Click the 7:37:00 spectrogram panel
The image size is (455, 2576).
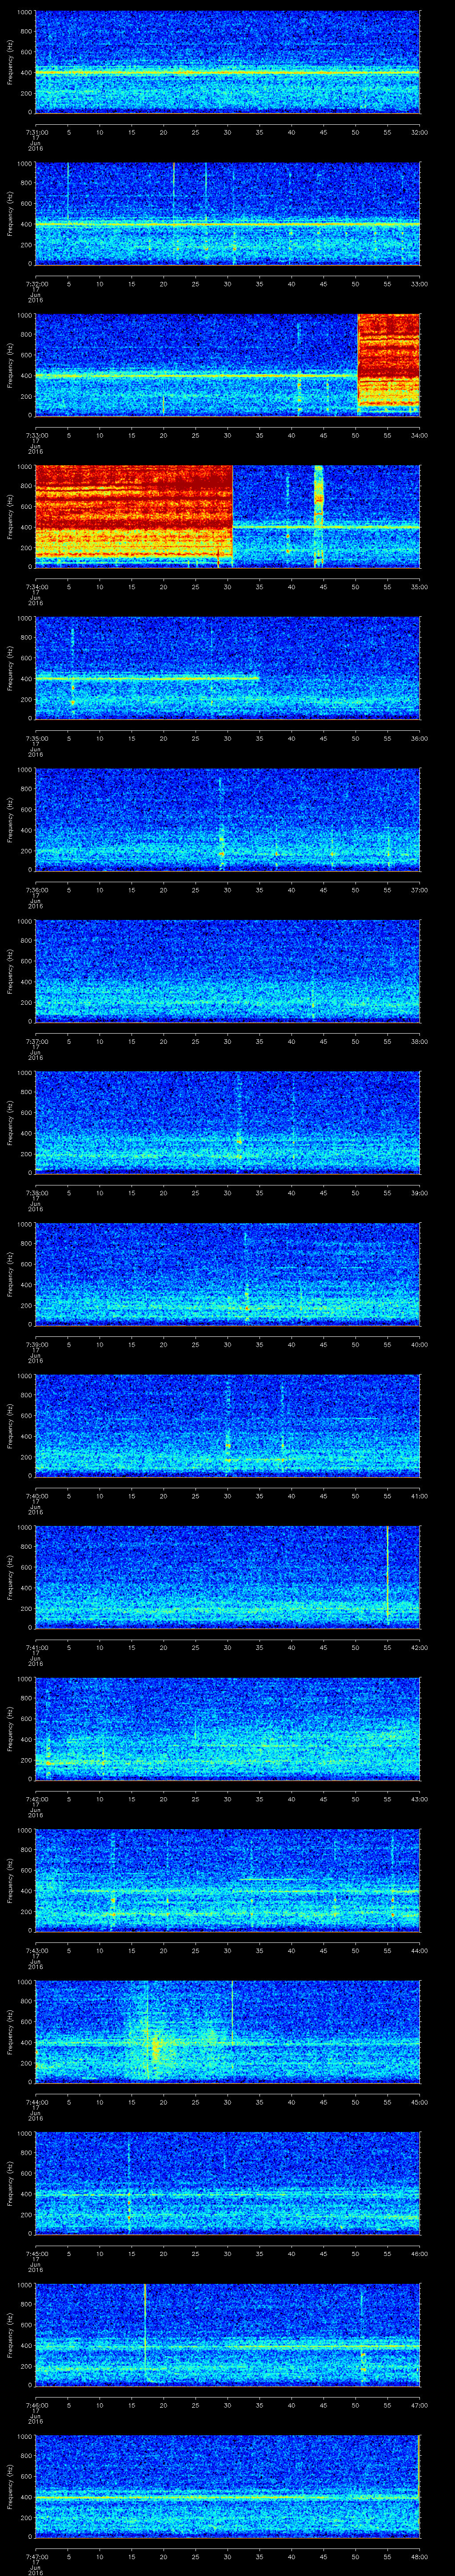[227, 971]
